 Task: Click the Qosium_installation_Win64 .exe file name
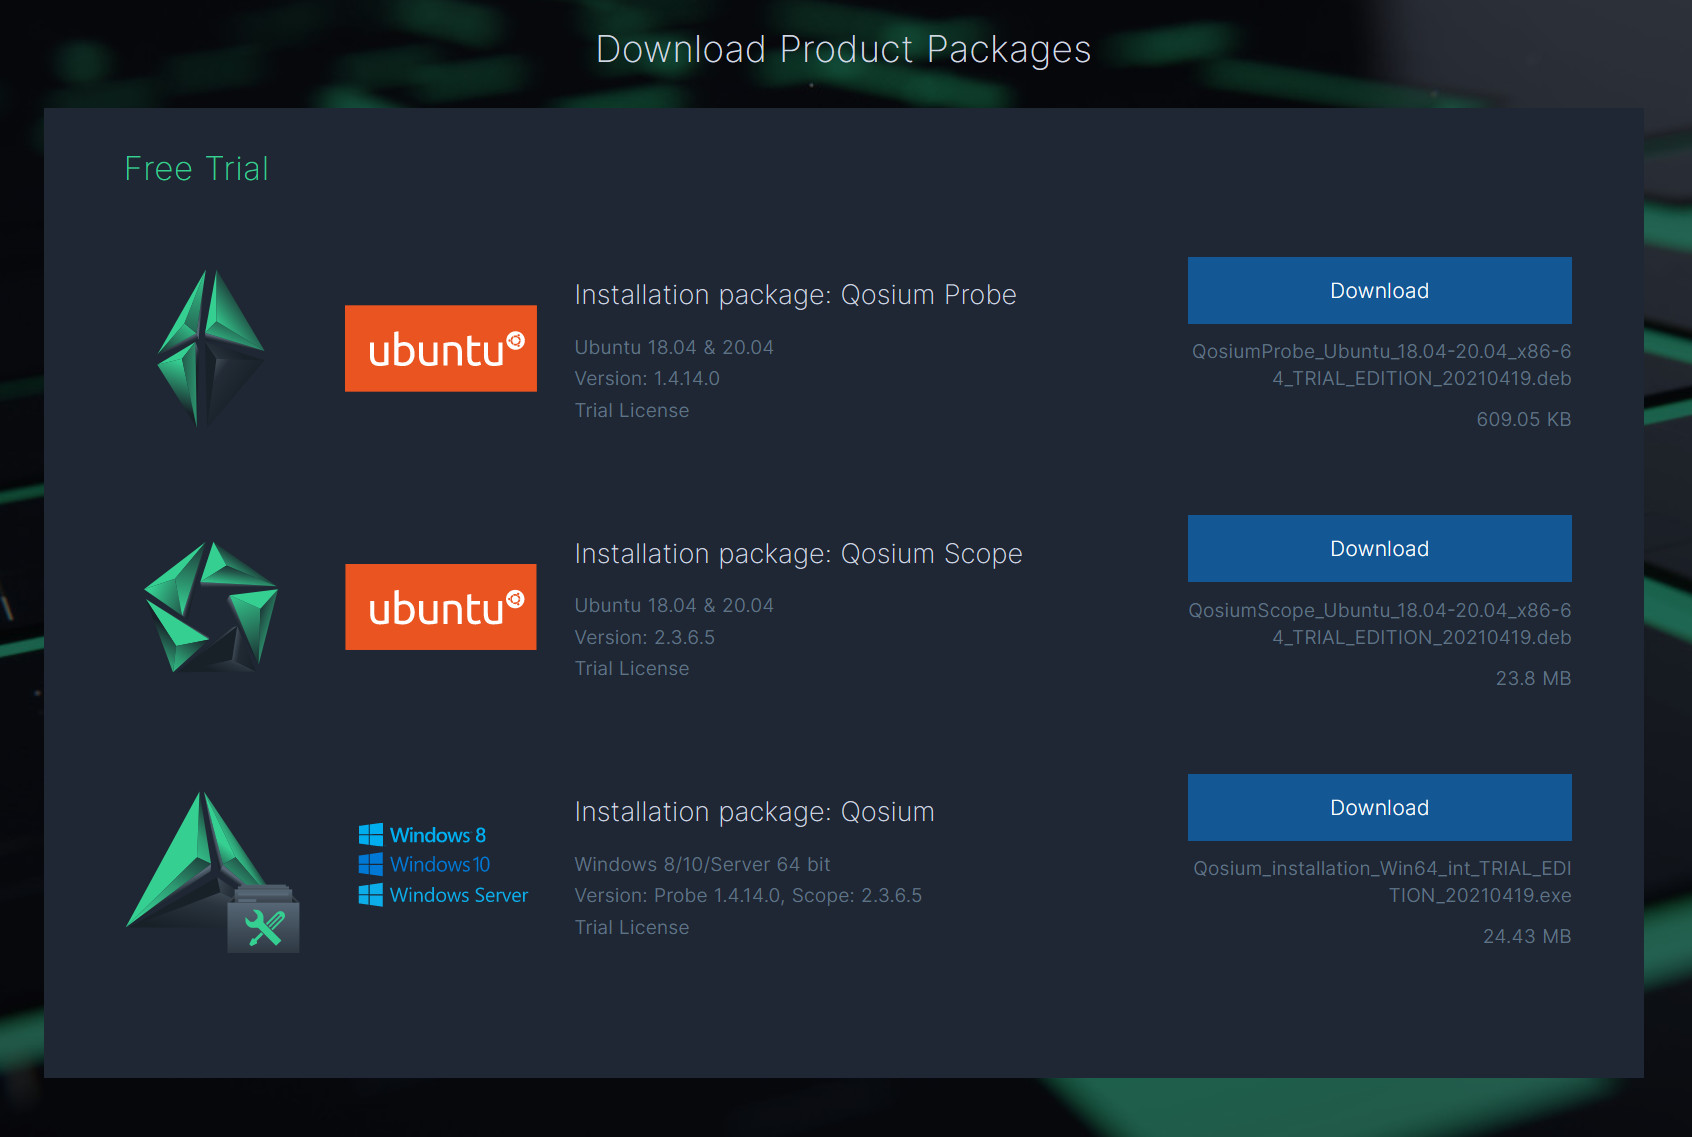(1382, 882)
